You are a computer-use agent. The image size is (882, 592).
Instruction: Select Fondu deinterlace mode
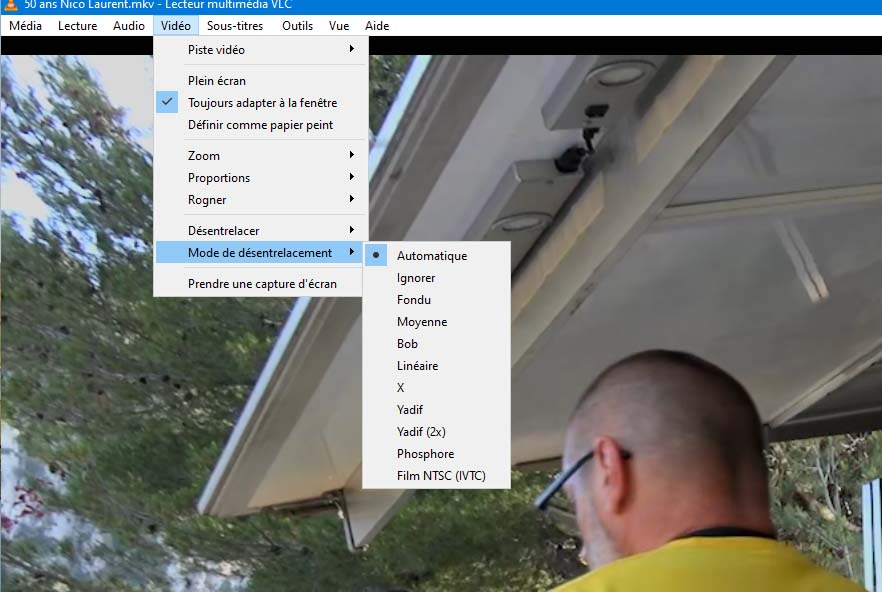(x=436, y=299)
